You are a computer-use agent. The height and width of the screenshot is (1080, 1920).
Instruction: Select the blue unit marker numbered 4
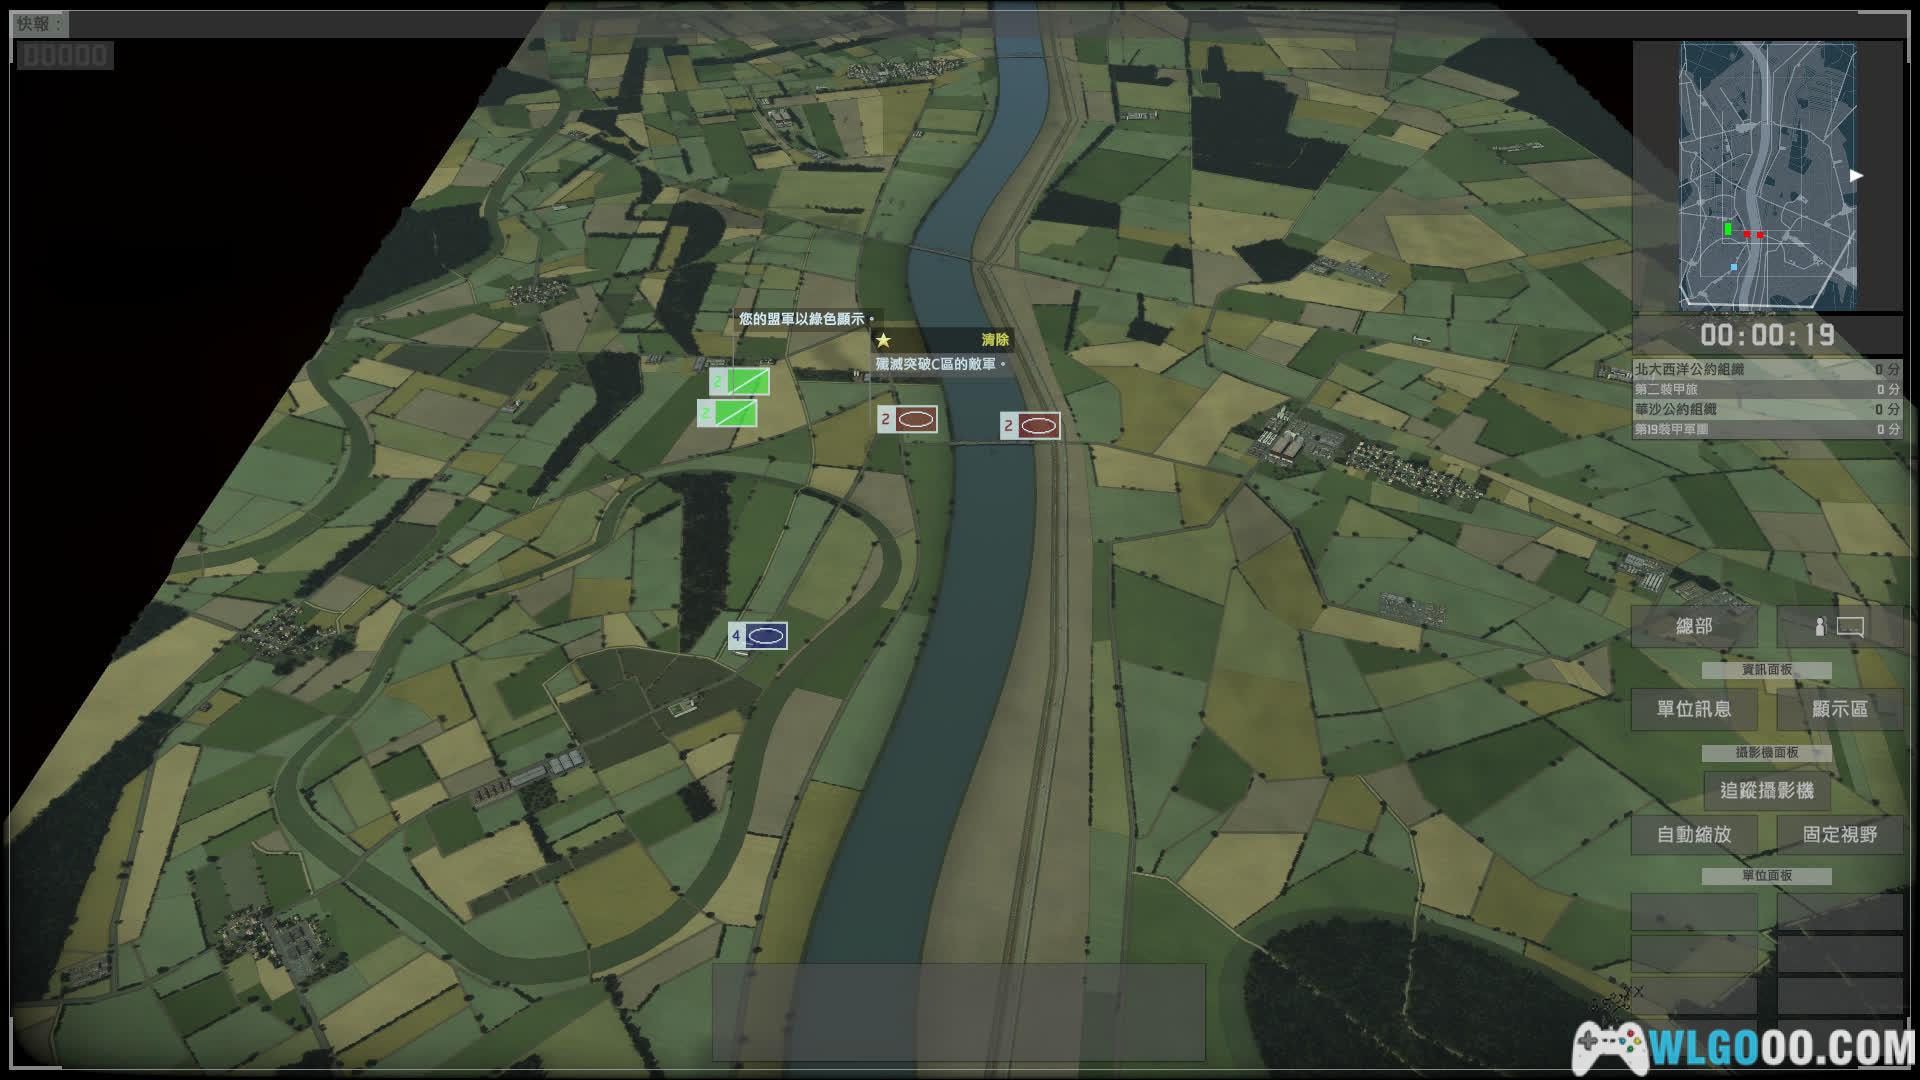click(x=758, y=636)
